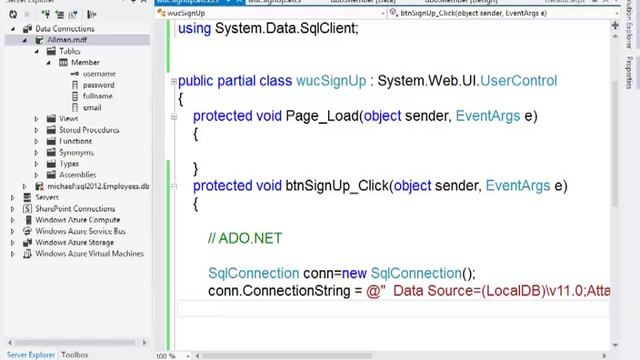
Task: Click the empty code line below ConnectionString
Action: [x=393, y=308]
